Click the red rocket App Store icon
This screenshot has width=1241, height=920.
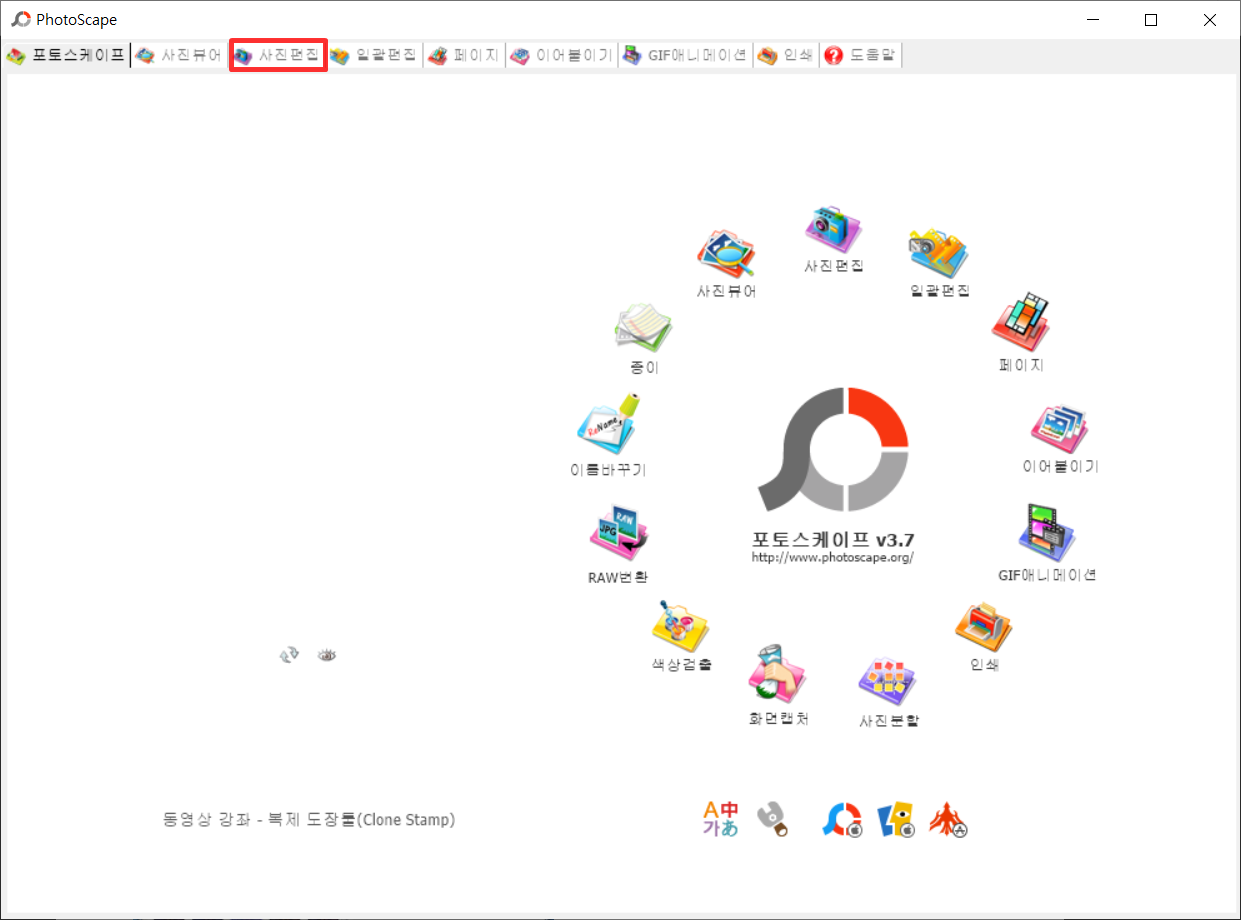coord(948,819)
